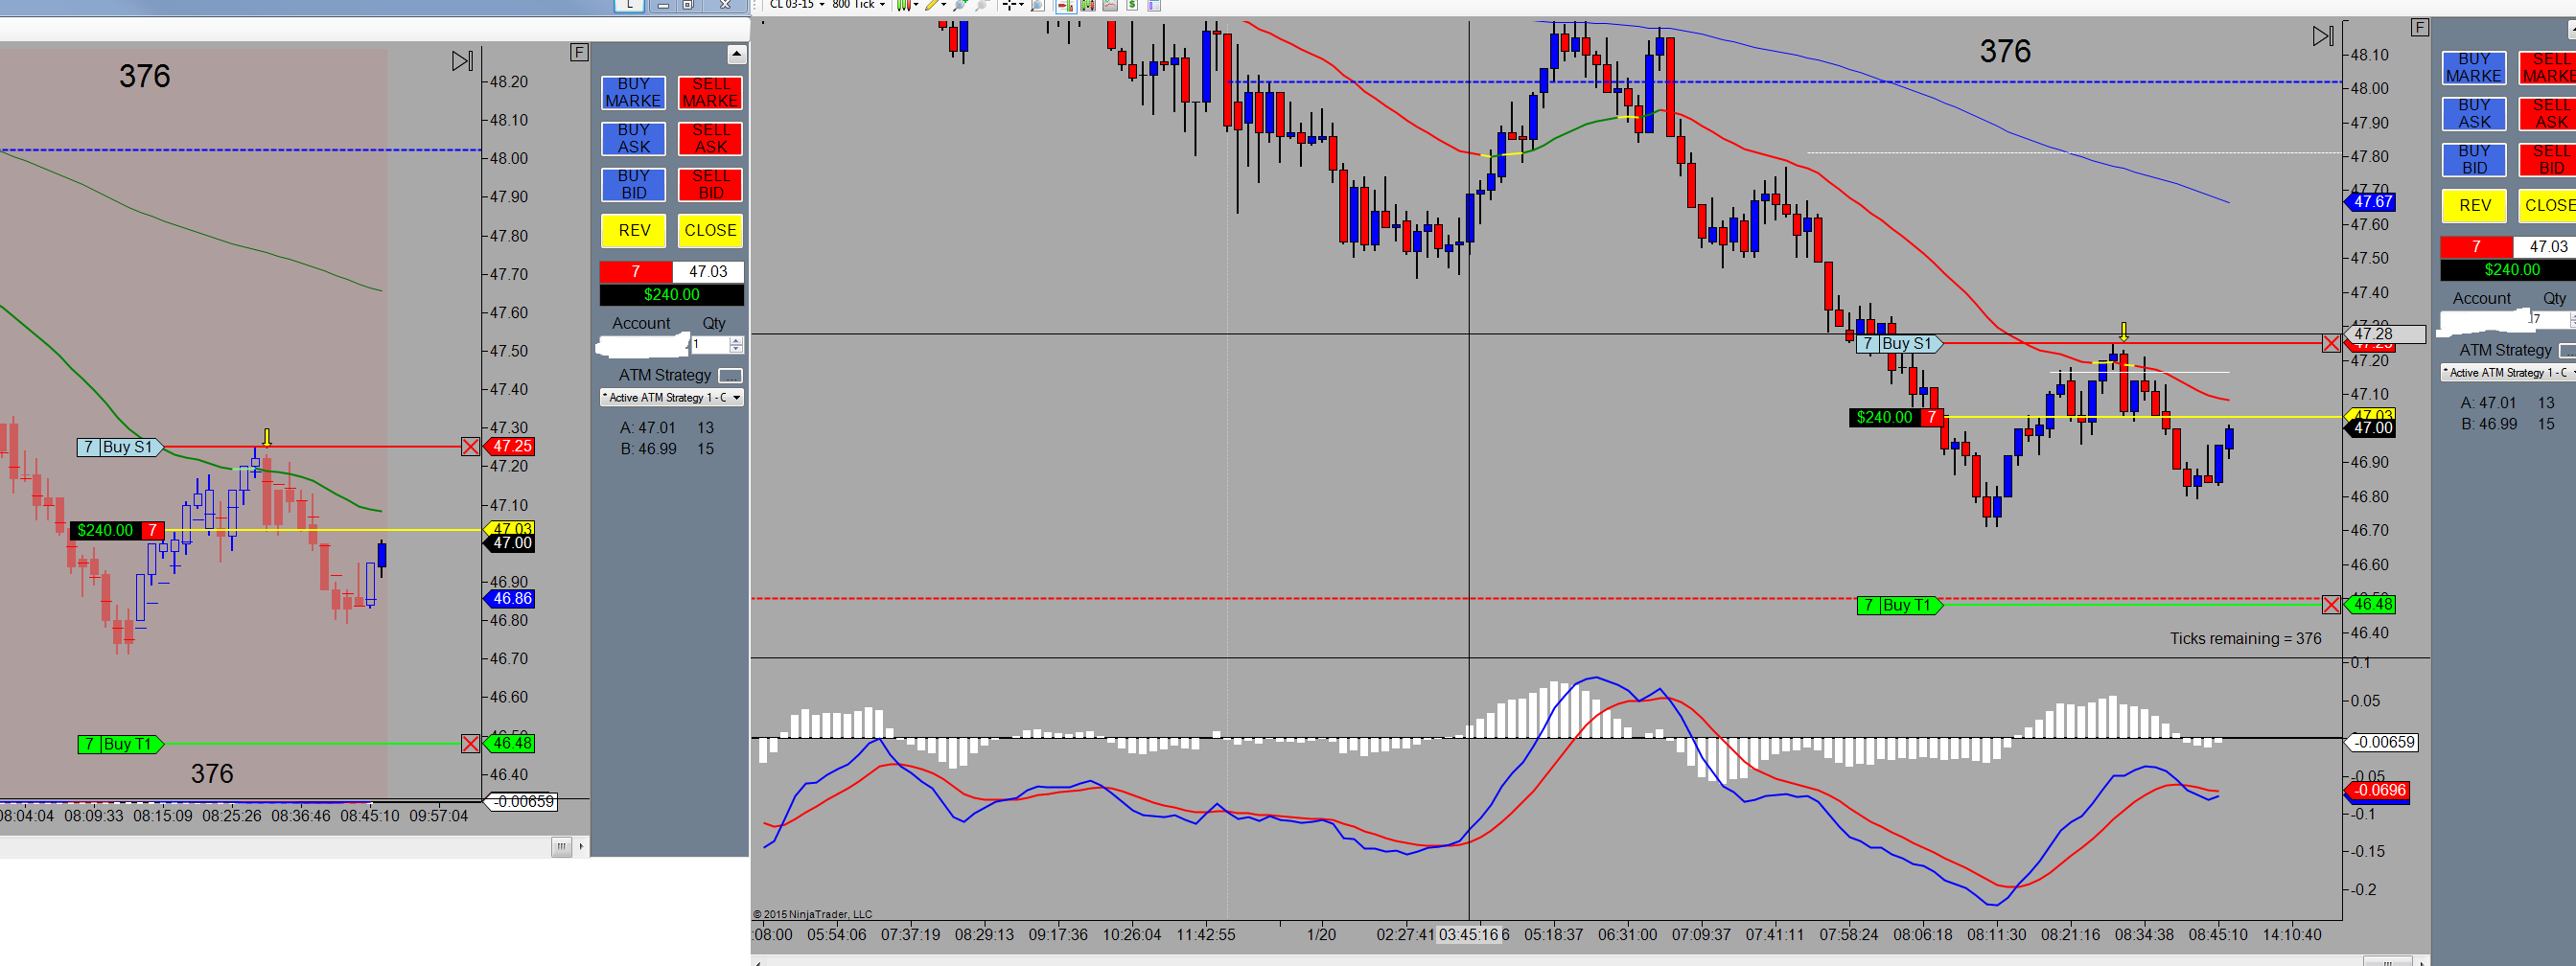Click the left panel yellow REV button

633,230
